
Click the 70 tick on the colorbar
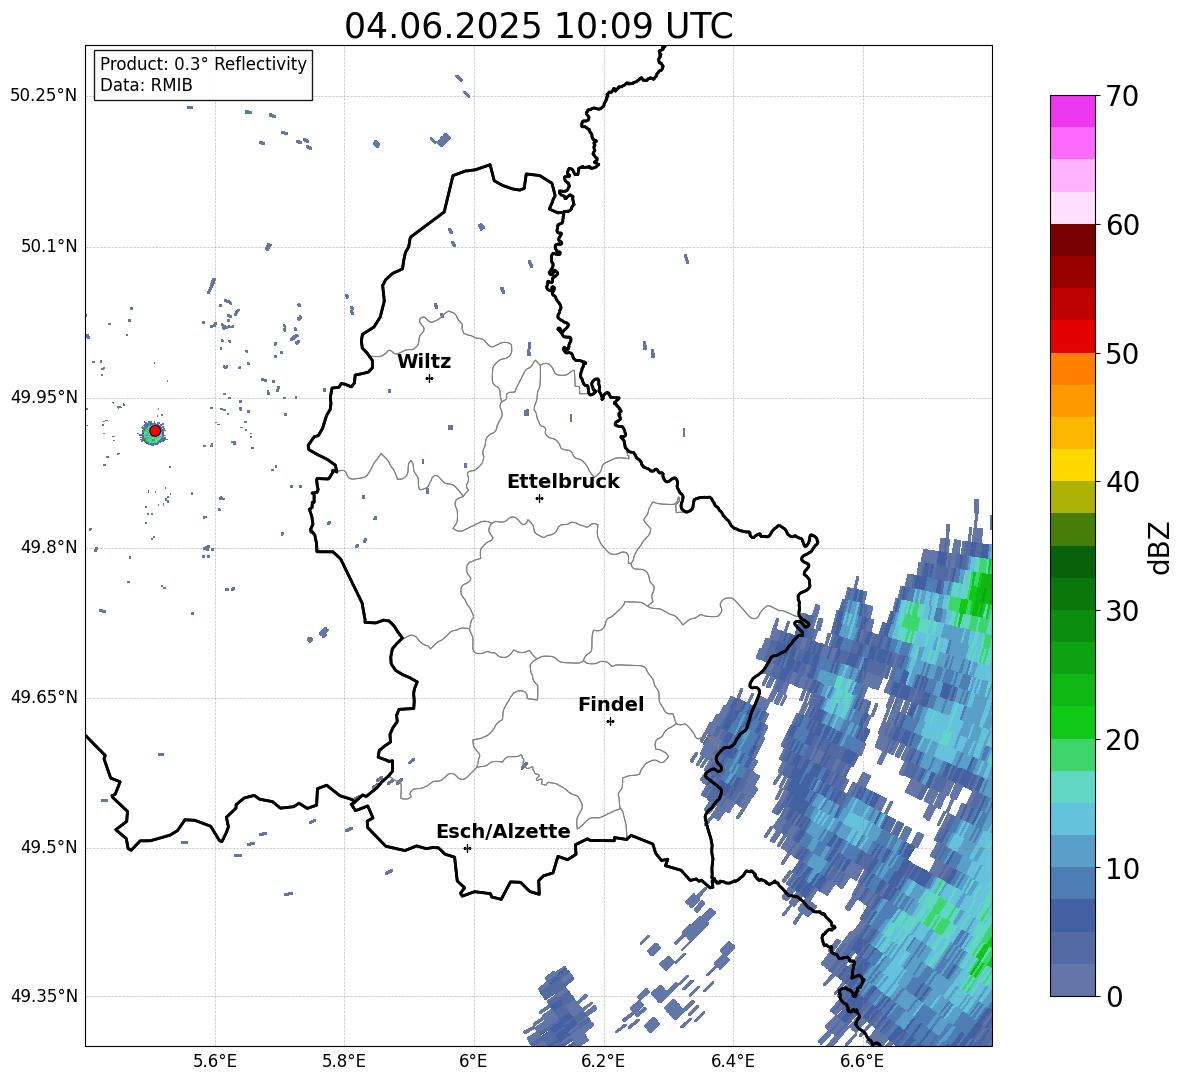point(1122,96)
